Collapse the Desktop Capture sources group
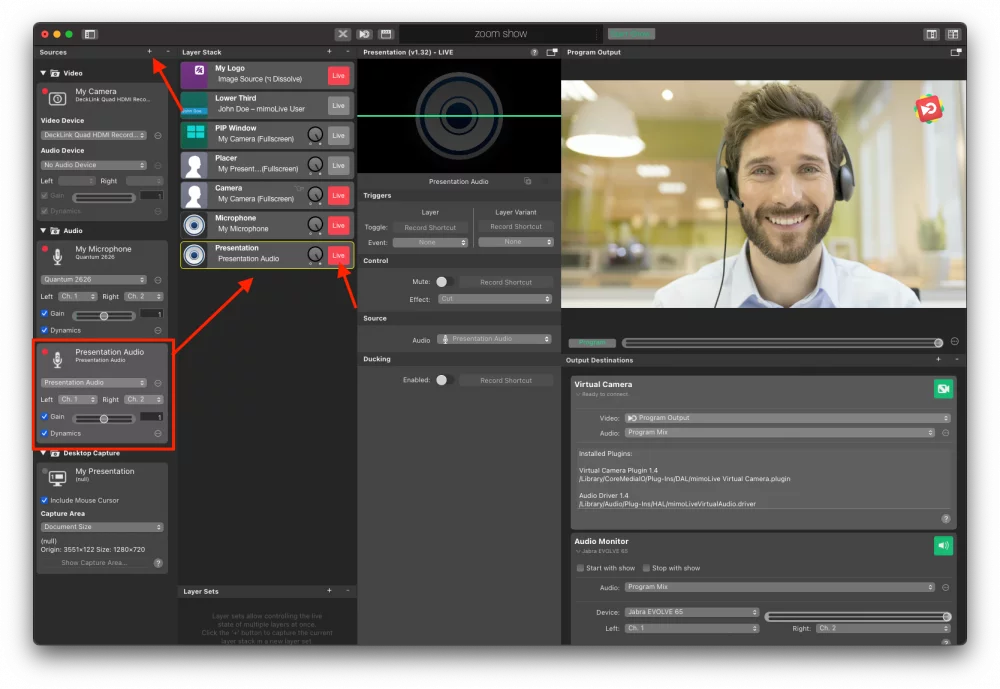 [43, 453]
